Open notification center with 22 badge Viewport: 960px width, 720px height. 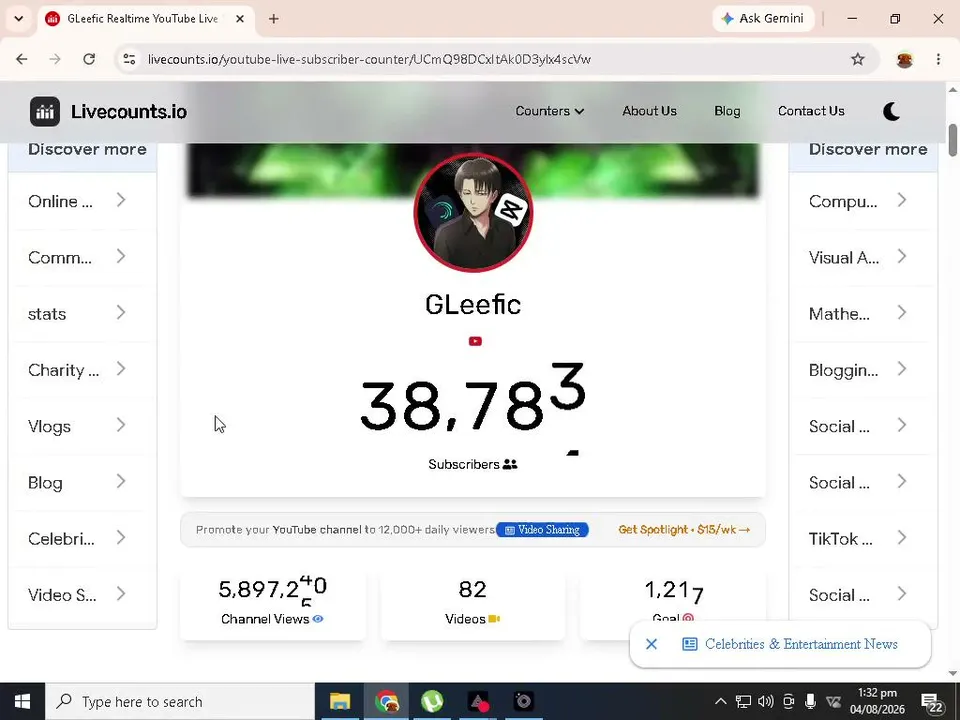932,703
